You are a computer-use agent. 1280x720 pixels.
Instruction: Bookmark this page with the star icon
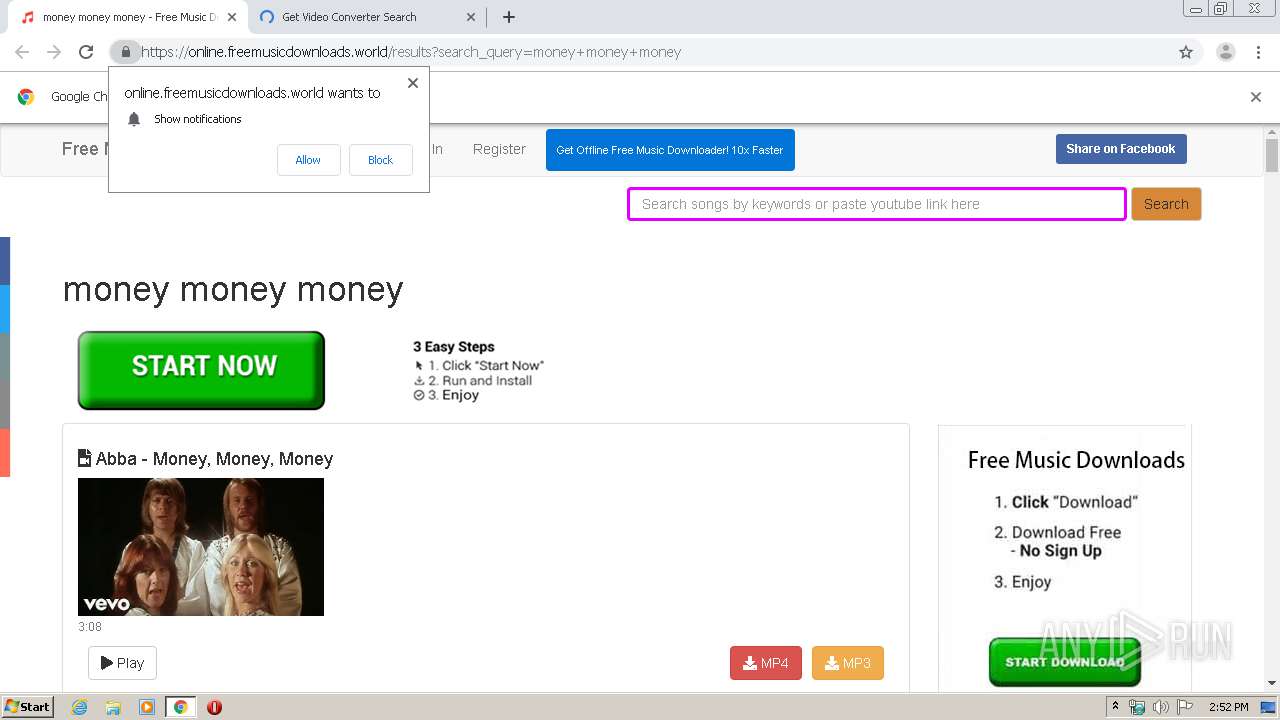(x=1186, y=52)
